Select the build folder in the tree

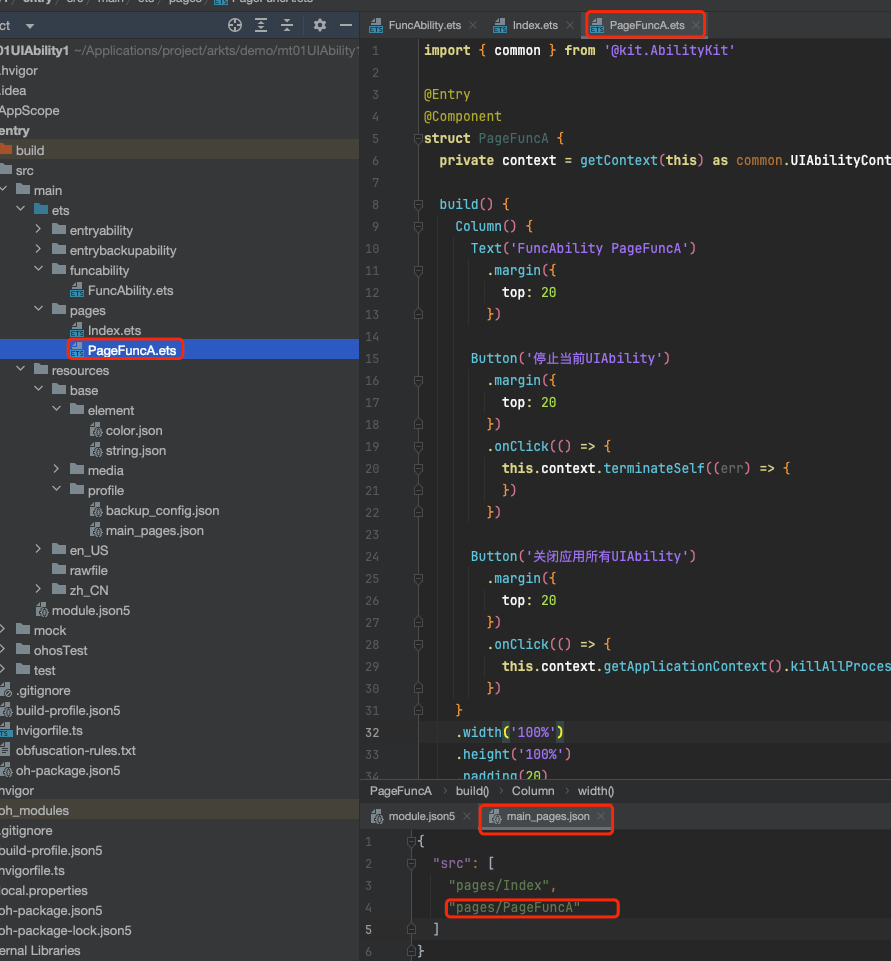tap(29, 150)
